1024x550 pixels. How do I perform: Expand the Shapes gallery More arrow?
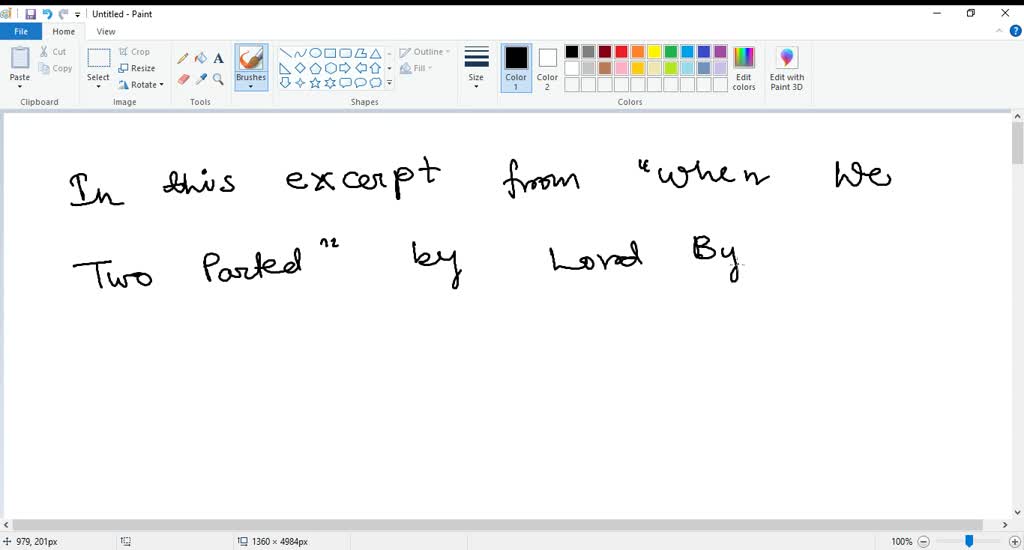tap(389, 83)
